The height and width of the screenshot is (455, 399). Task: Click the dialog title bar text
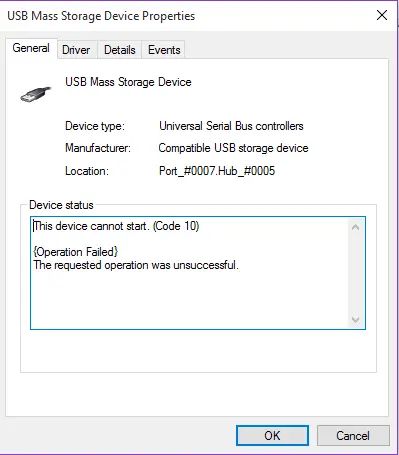[101, 16]
